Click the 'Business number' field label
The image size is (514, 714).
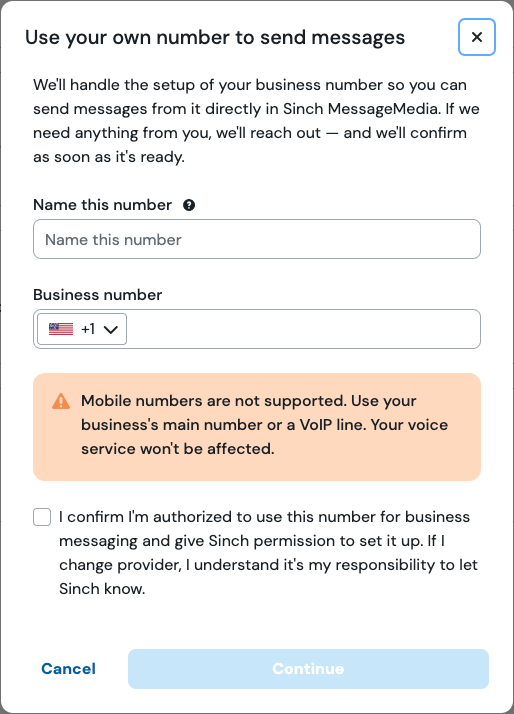tap(97, 295)
